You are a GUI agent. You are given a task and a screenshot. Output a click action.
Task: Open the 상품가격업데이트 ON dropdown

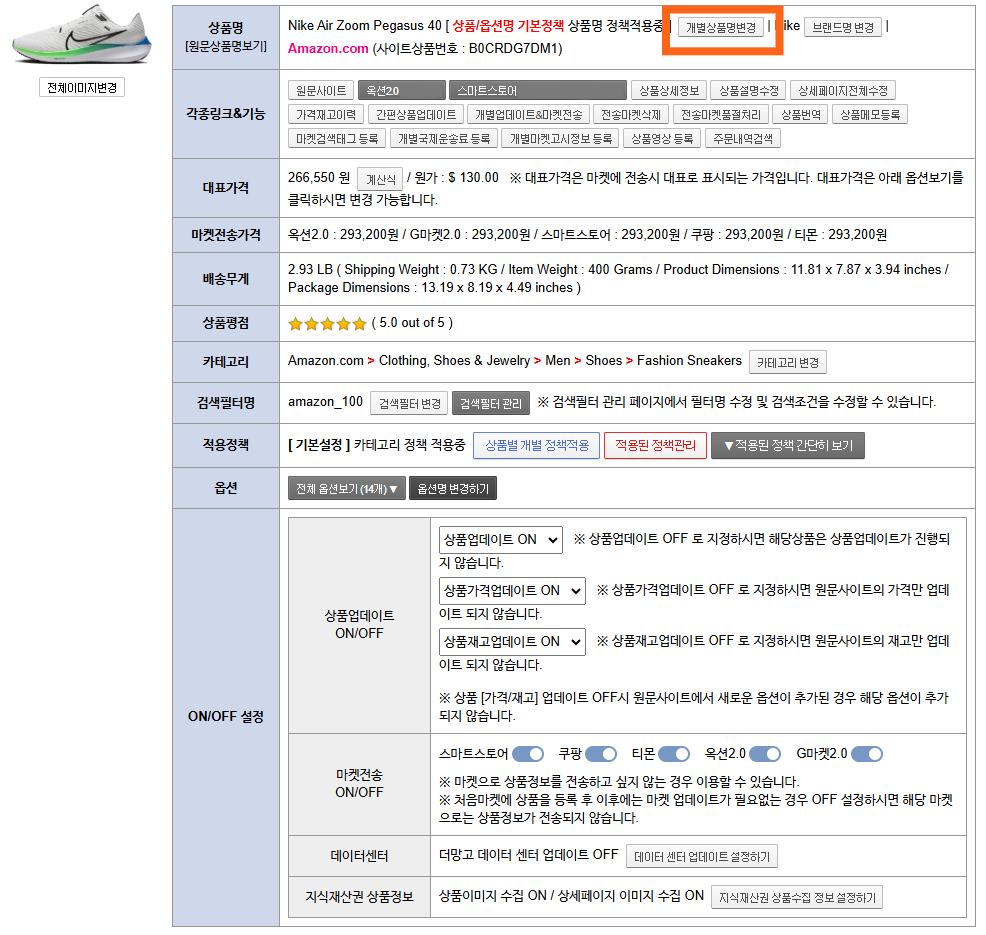[512, 591]
